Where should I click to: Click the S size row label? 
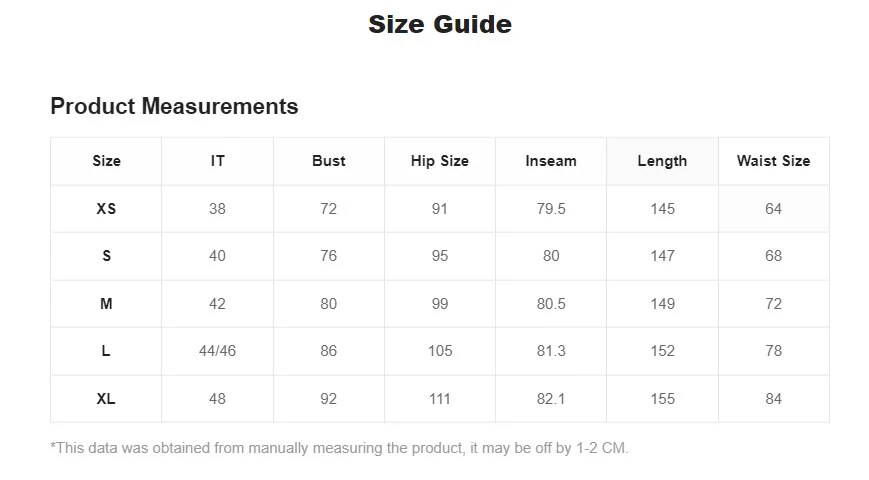[106, 256]
